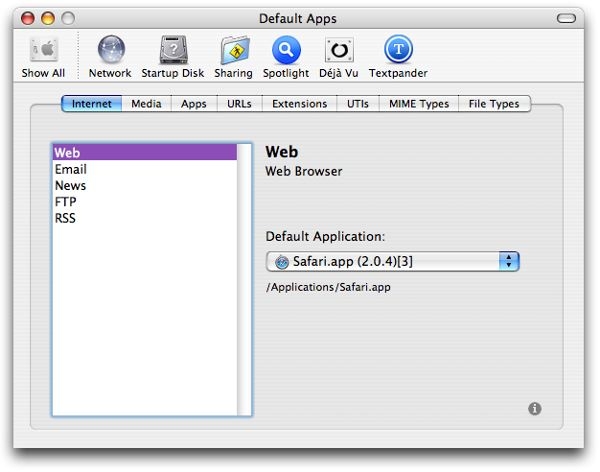Click the toolbar toggle pill button
Screen dimensions: 600x472
click(566, 18)
